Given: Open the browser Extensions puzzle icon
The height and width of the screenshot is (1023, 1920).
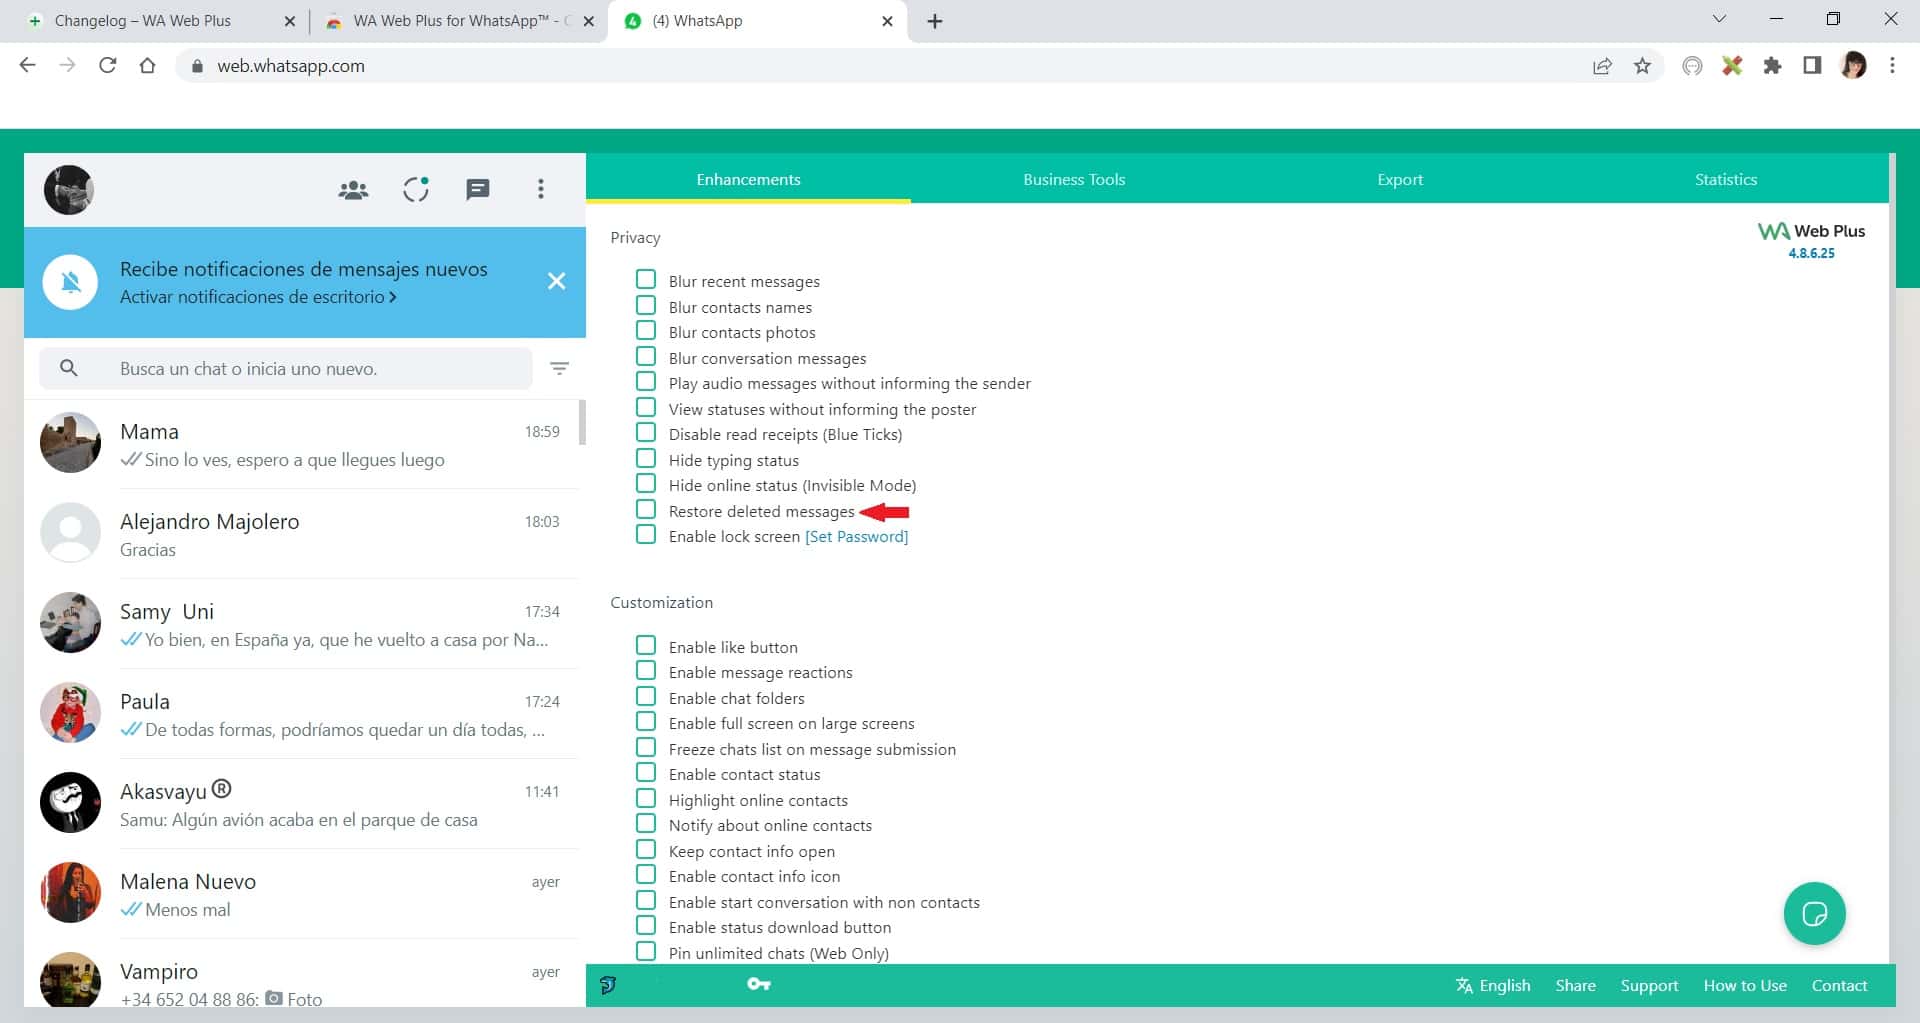Looking at the screenshot, I should coord(1772,66).
